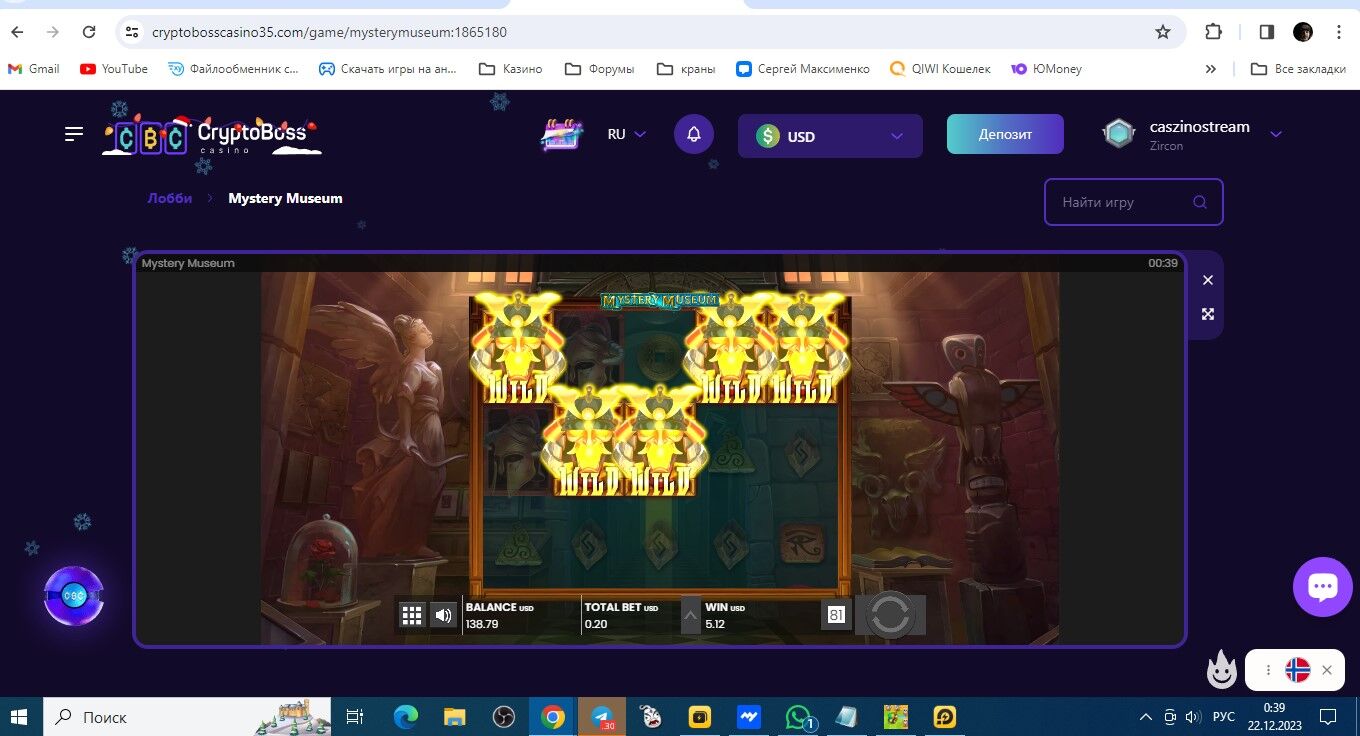Open the USD currency dropdown
1360x736 pixels.
[829, 136]
